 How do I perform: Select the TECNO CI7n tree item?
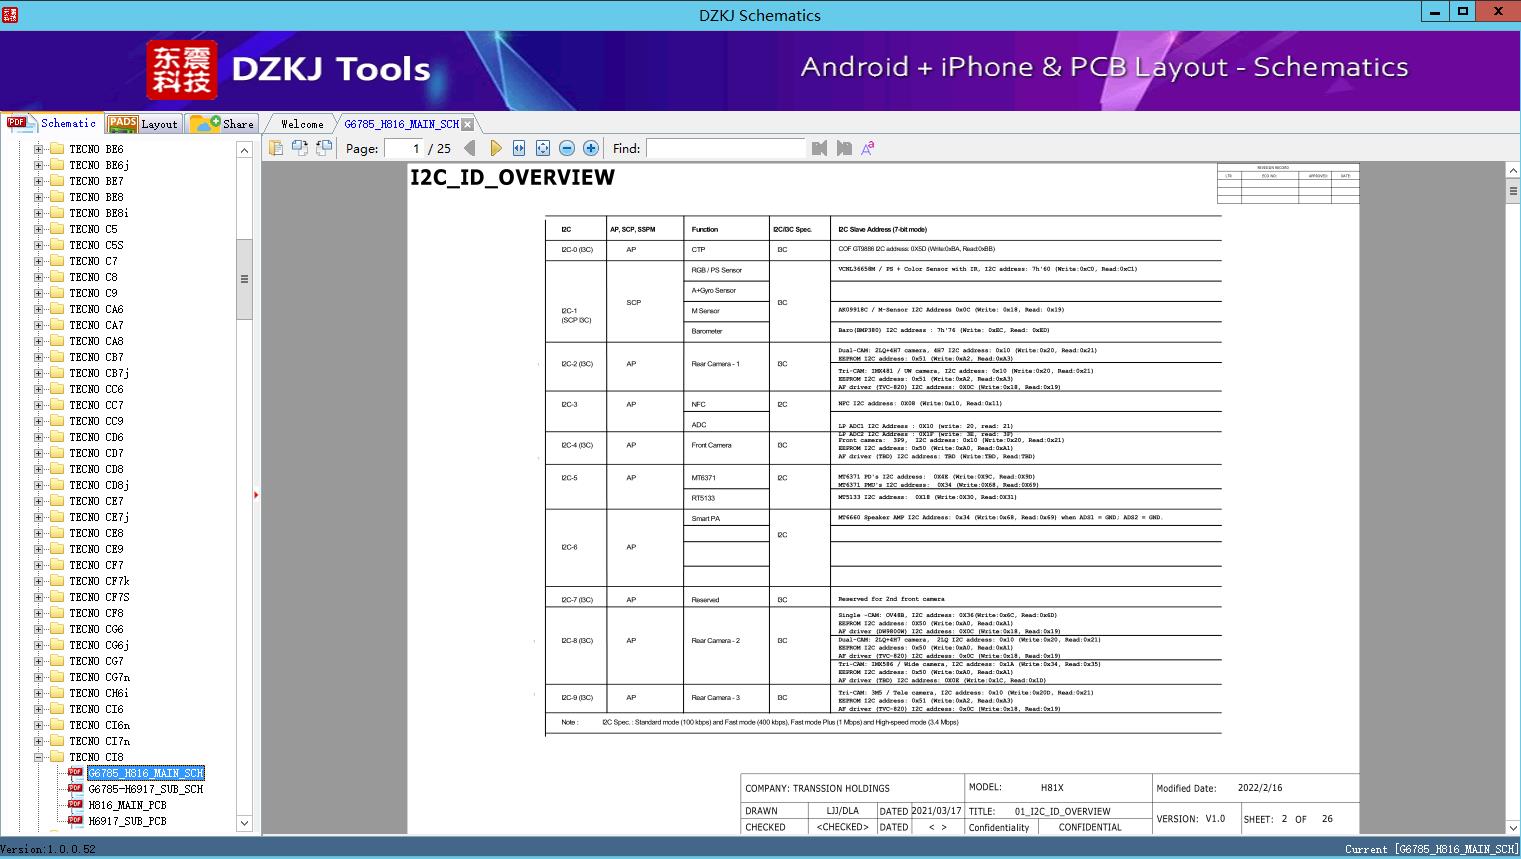99,741
